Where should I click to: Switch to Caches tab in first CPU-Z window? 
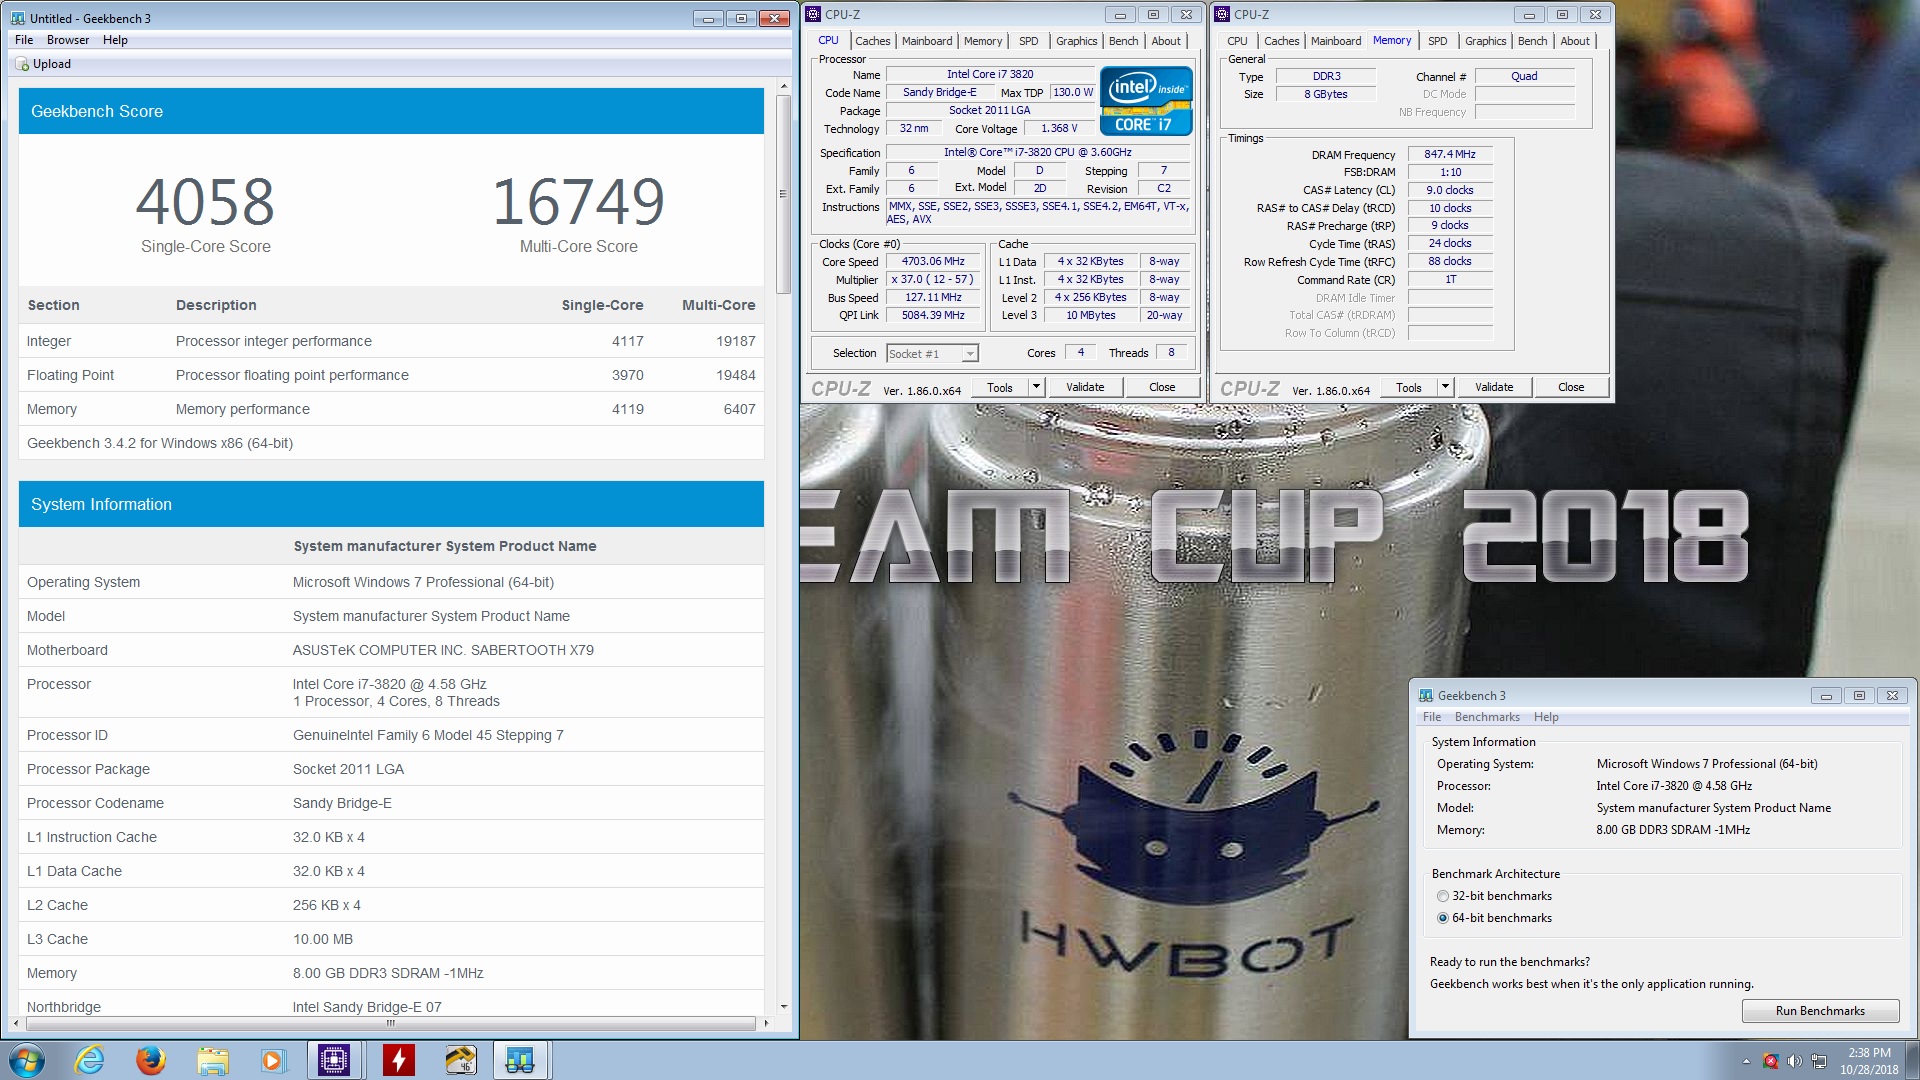click(872, 41)
